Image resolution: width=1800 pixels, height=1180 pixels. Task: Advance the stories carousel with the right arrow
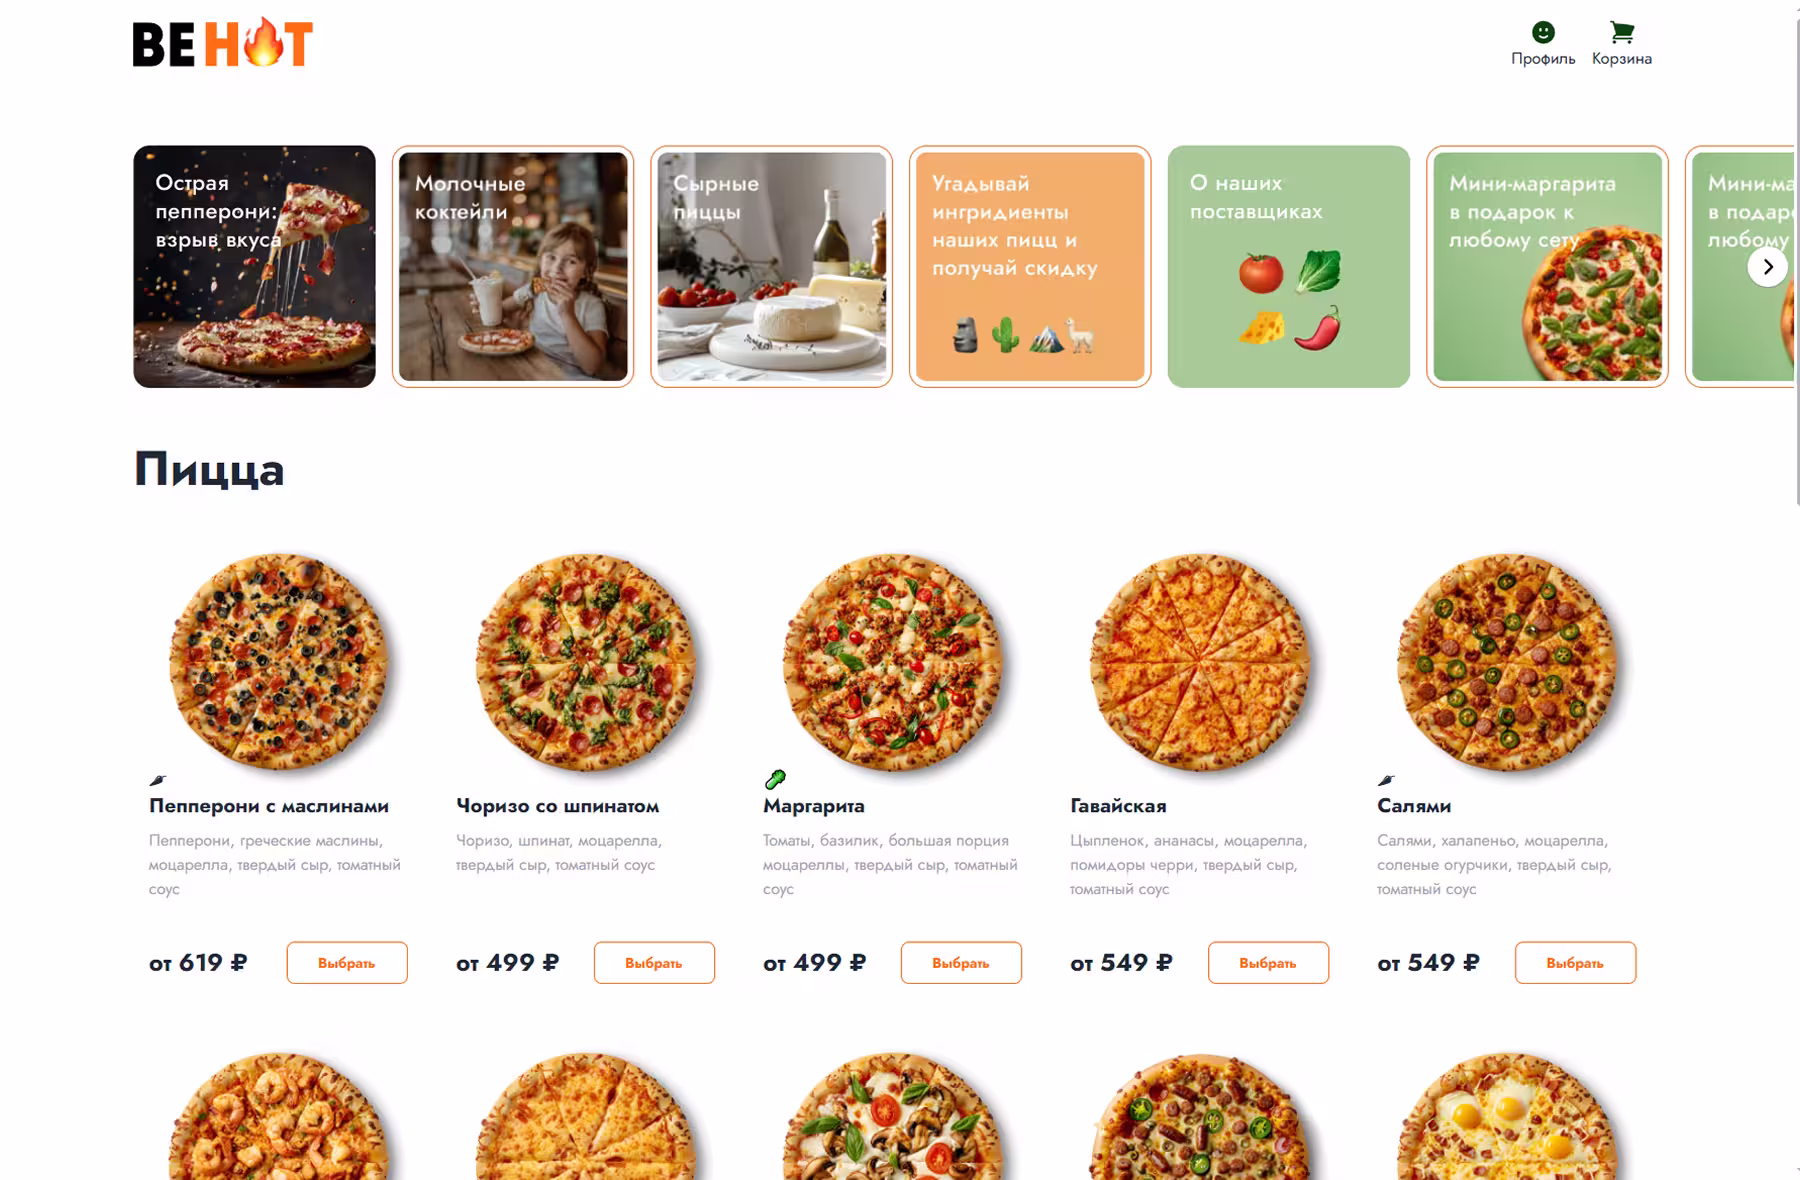tap(1767, 267)
